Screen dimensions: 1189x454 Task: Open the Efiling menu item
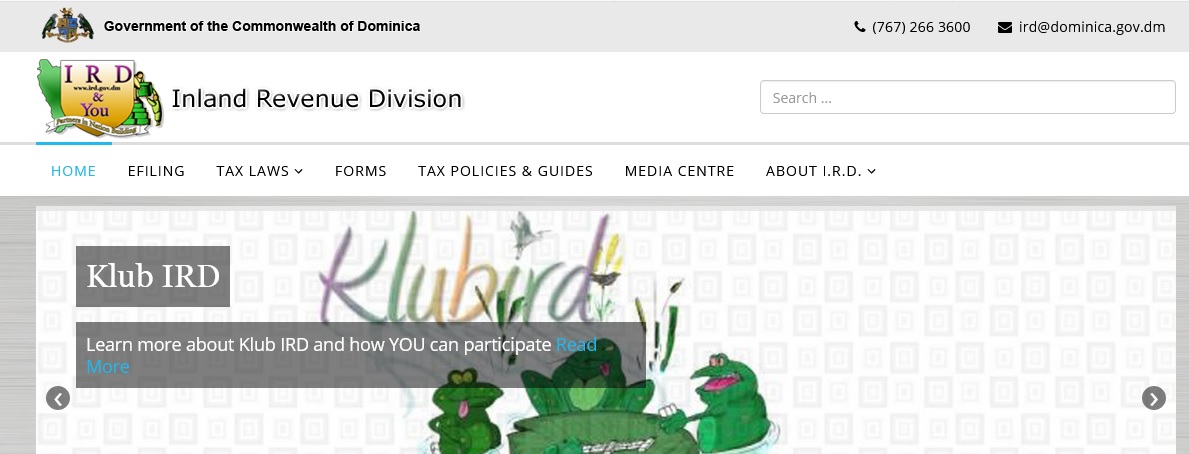(156, 171)
